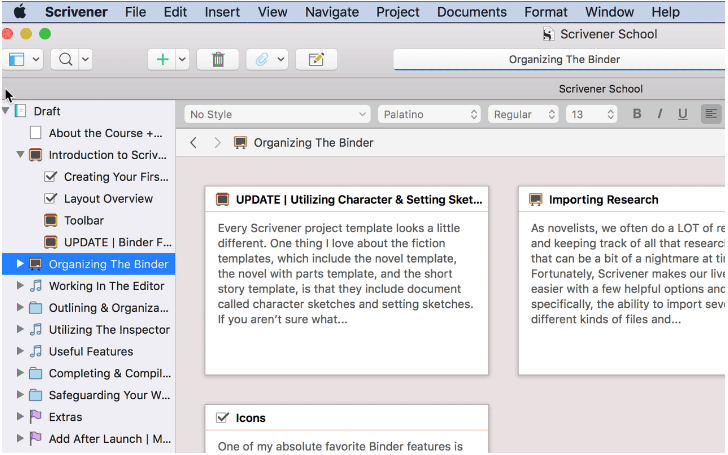The image size is (728, 455).
Task: Click the Draft folder icon in binder
Action: click(x=20, y=111)
